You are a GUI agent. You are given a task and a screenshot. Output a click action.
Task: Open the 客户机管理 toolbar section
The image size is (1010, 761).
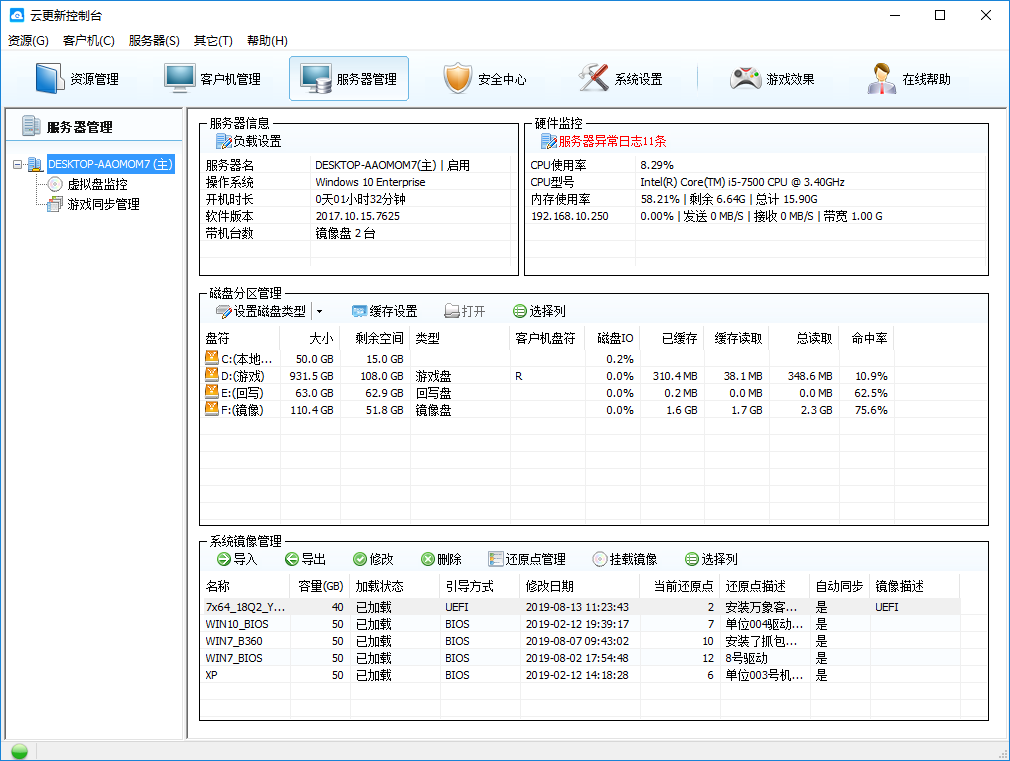(x=212, y=79)
